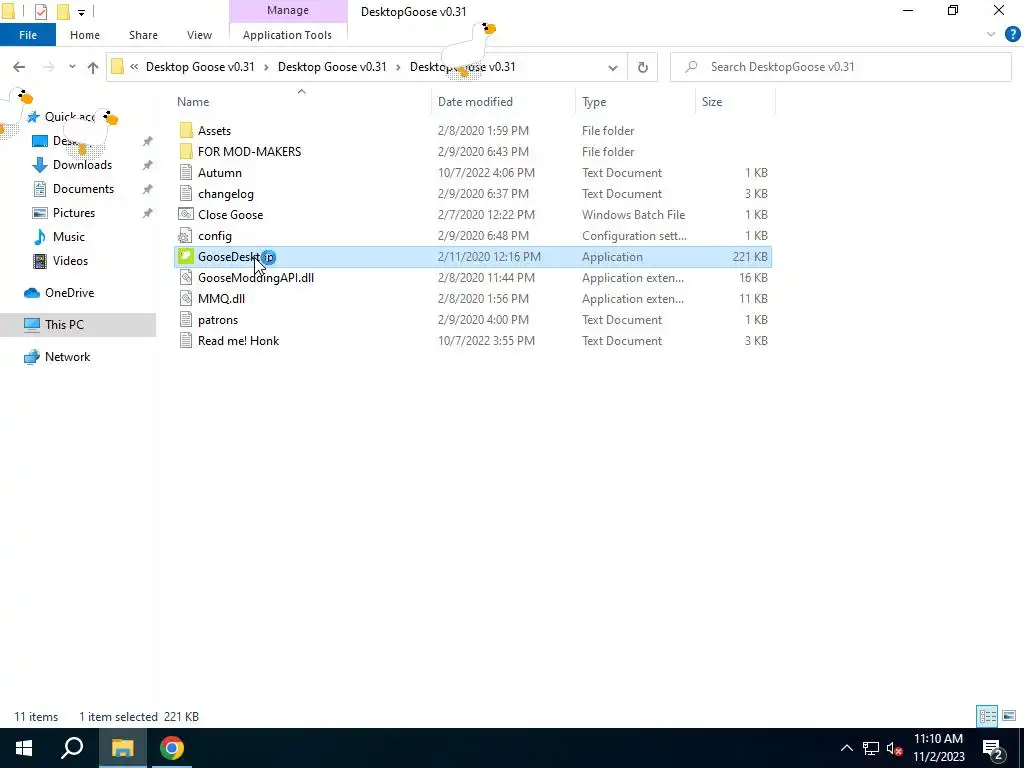Select the changelog file icon
The height and width of the screenshot is (768, 1024).
click(186, 193)
